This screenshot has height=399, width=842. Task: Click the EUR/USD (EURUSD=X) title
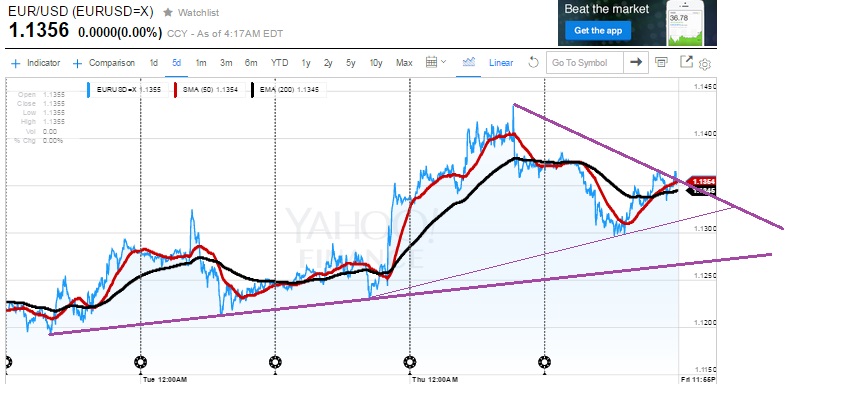[81, 11]
